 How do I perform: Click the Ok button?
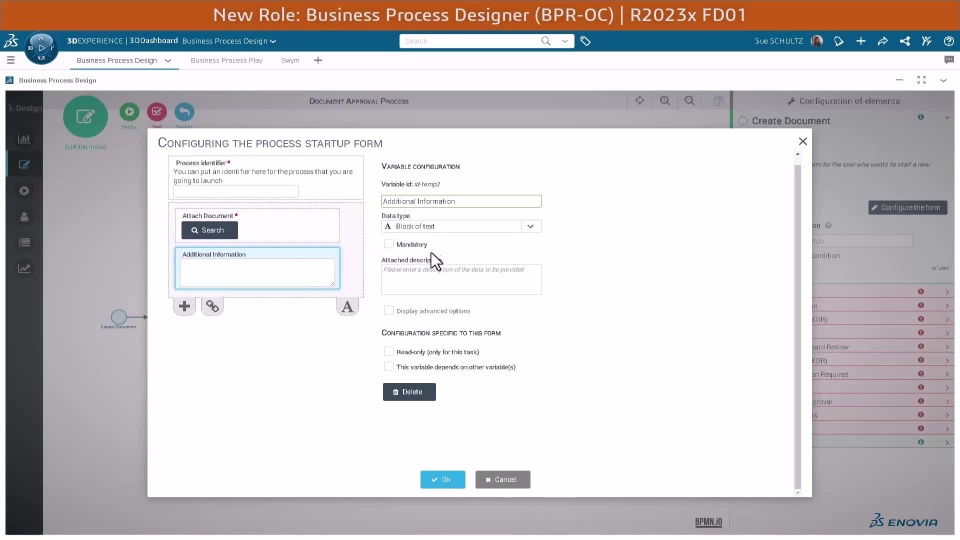pyautogui.click(x=443, y=479)
